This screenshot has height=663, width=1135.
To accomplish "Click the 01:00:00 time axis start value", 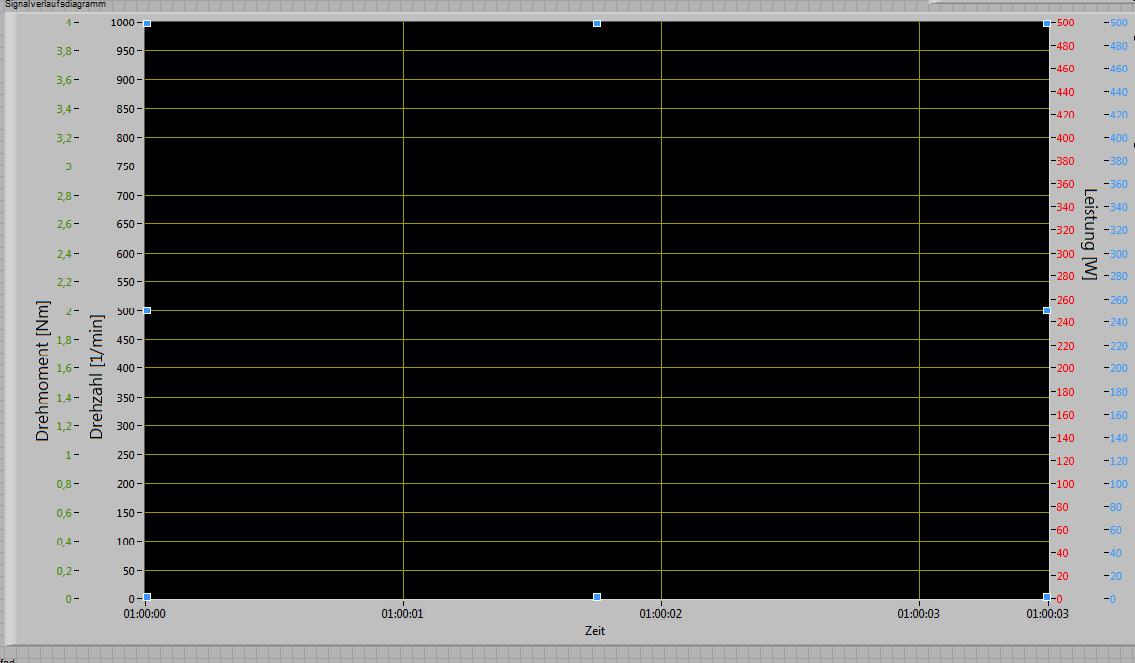I will click(144, 614).
